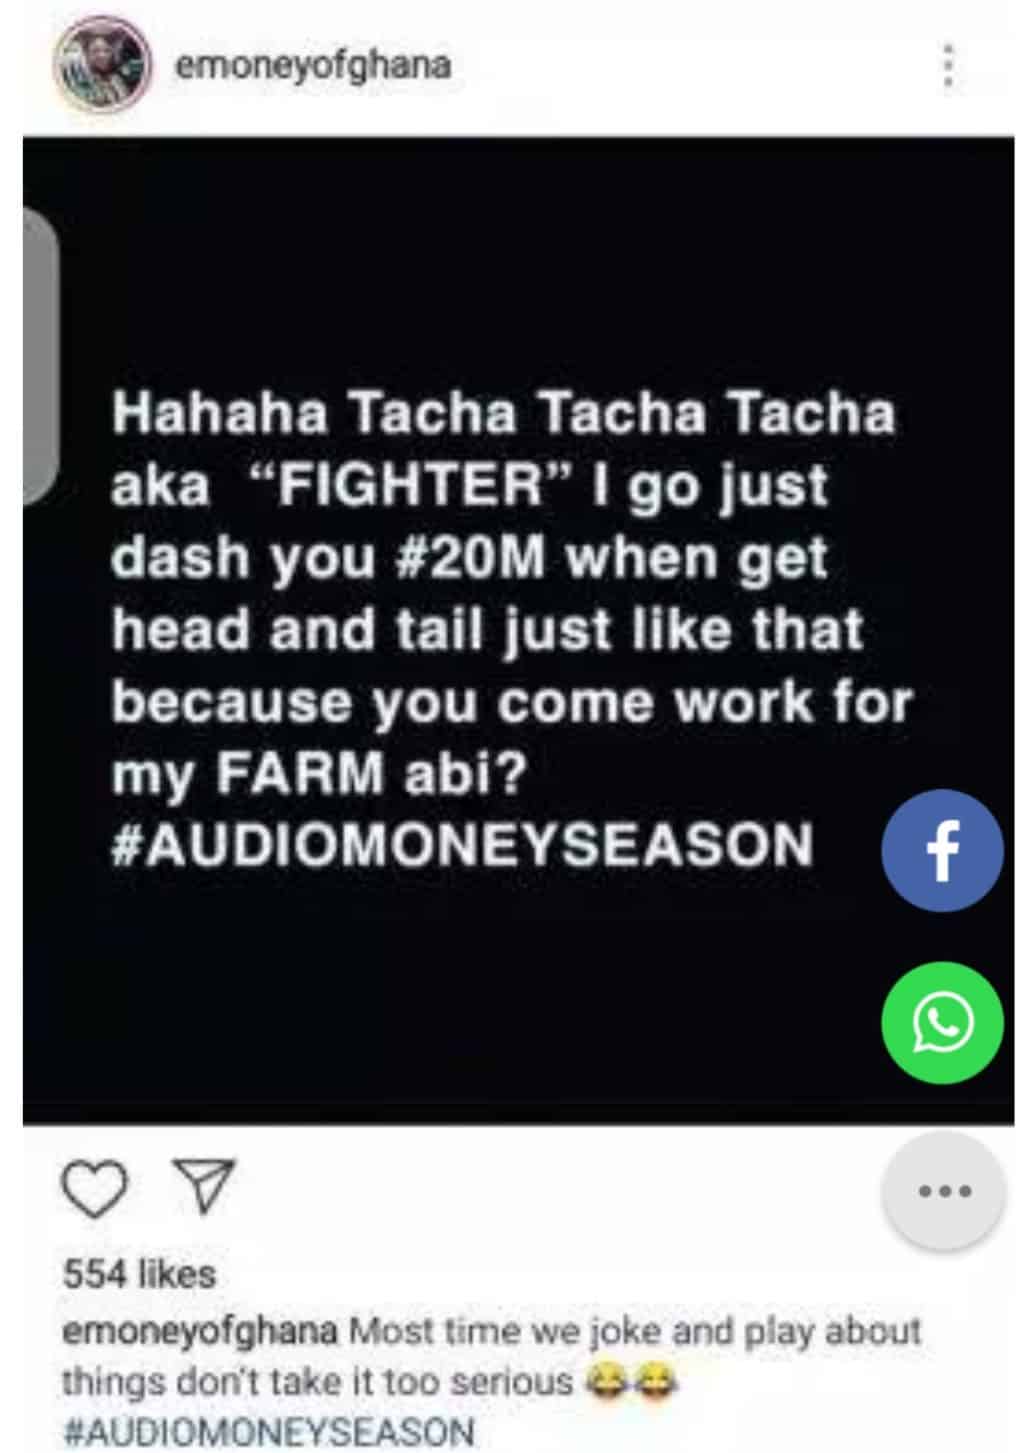
Task: Tap 'my FARM abi?' line in image
Action: coord(318,775)
